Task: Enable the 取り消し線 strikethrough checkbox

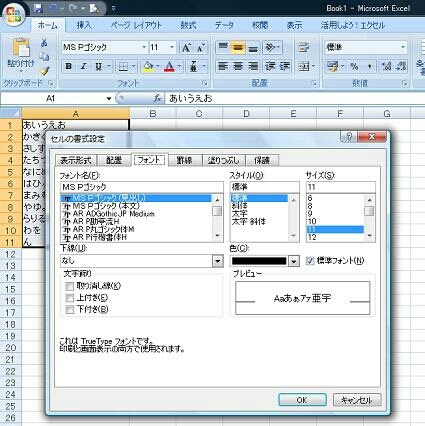Action: [70, 286]
